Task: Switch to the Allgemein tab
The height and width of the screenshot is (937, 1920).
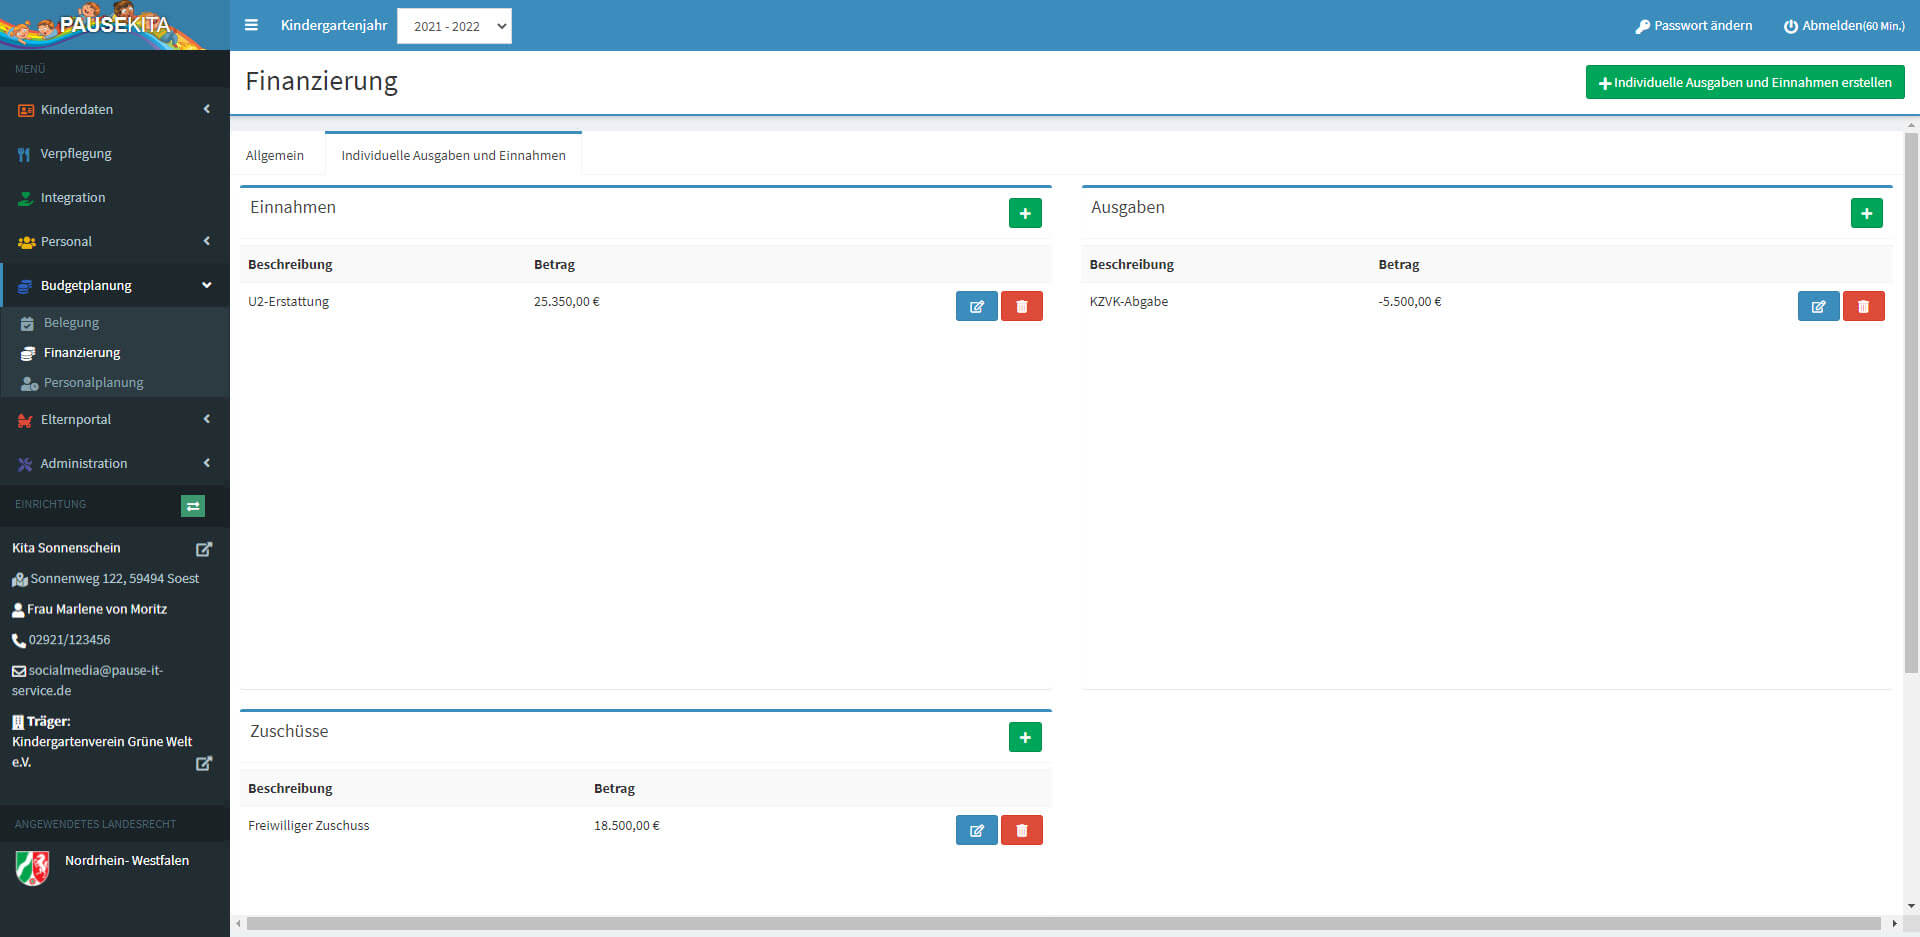Action: point(275,155)
